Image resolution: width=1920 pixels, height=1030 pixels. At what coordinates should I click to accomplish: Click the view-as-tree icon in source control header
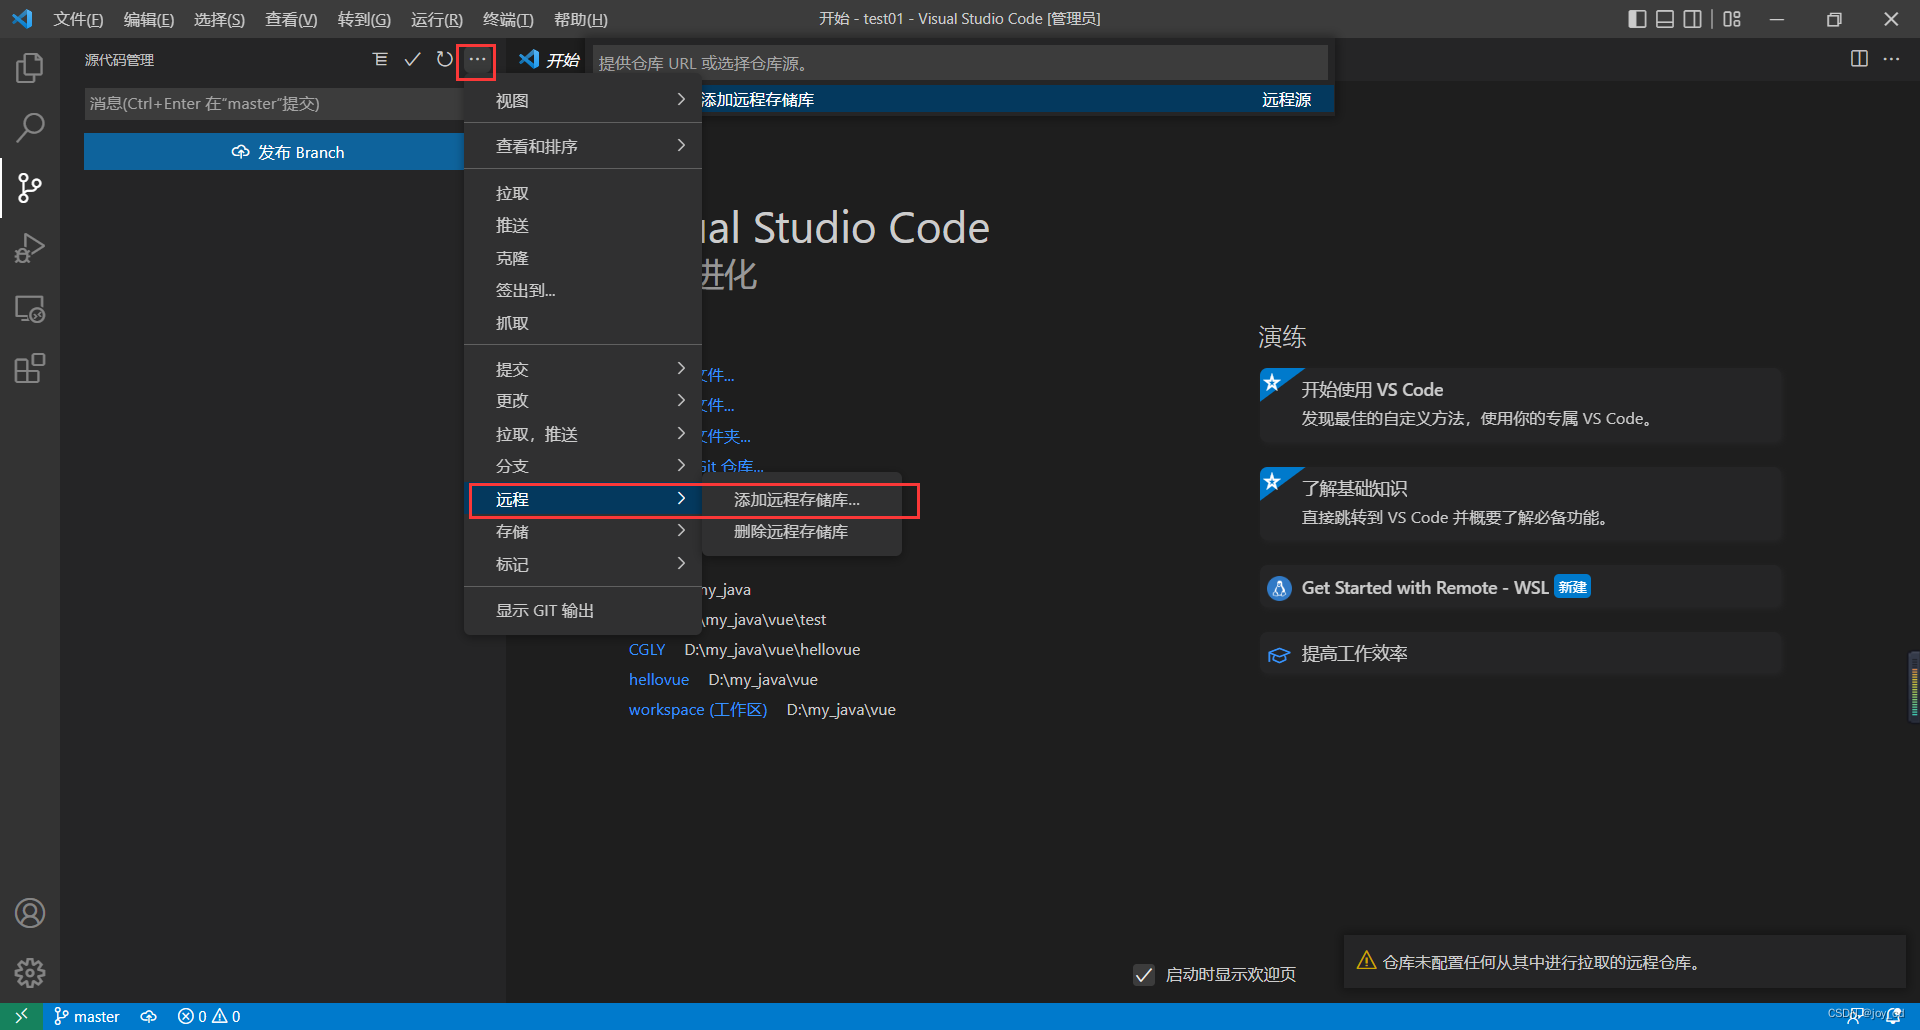[x=380, y=60]
